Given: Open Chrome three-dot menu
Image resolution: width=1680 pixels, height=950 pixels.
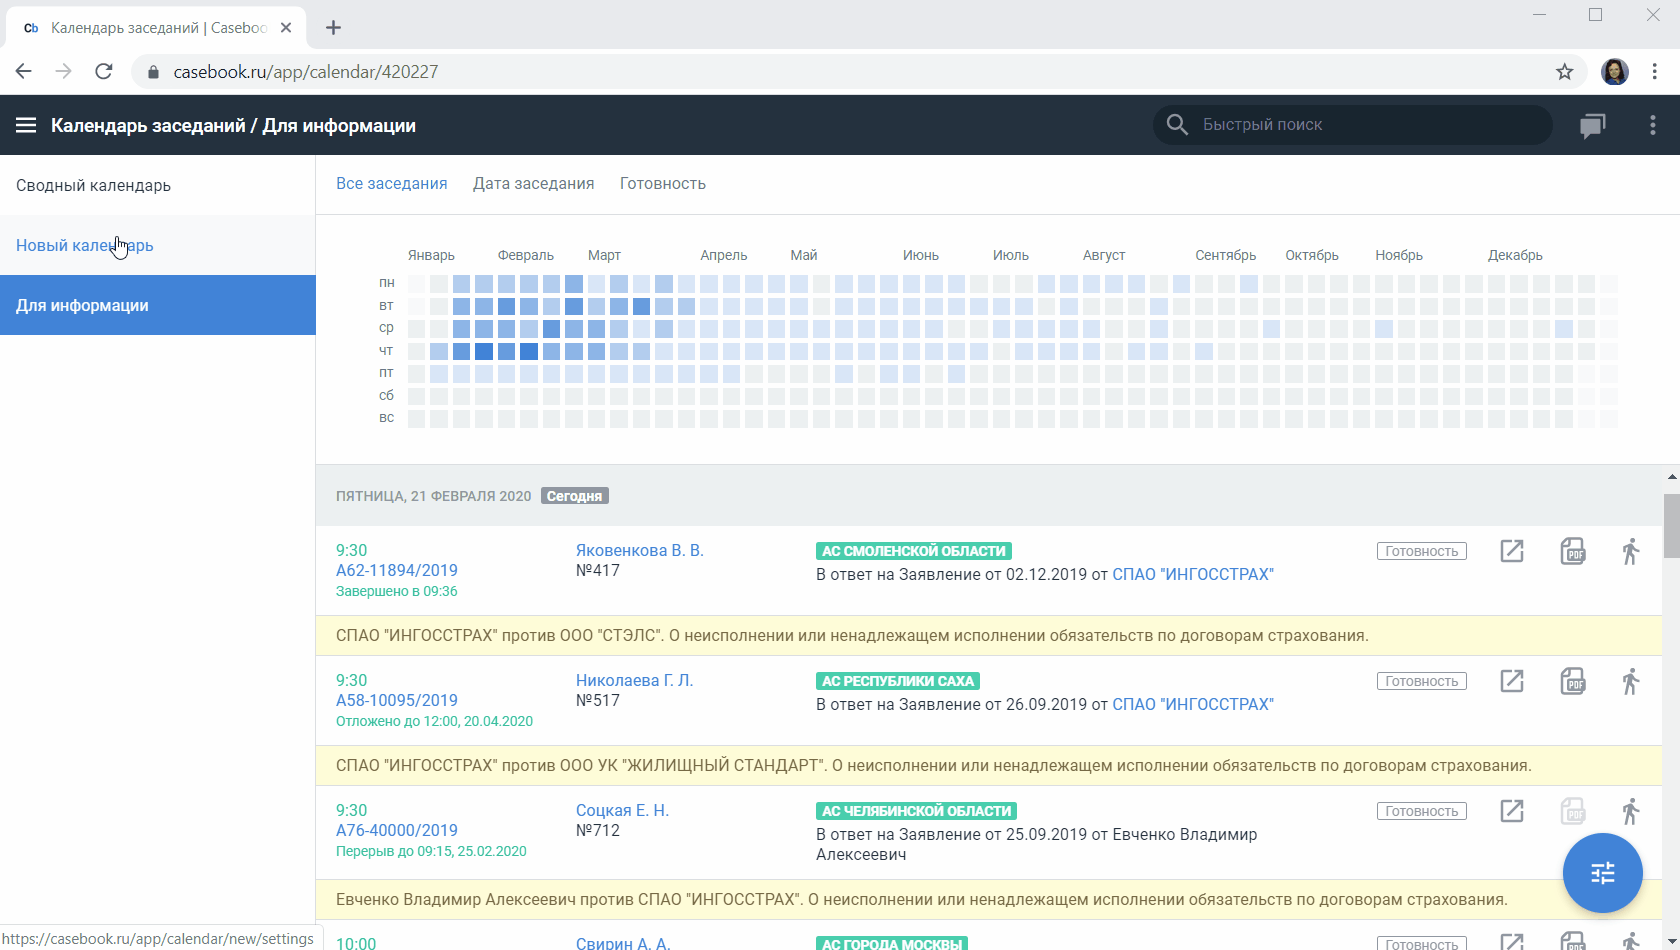Looking at the screenshot, I should click(x=1655, y=72).
